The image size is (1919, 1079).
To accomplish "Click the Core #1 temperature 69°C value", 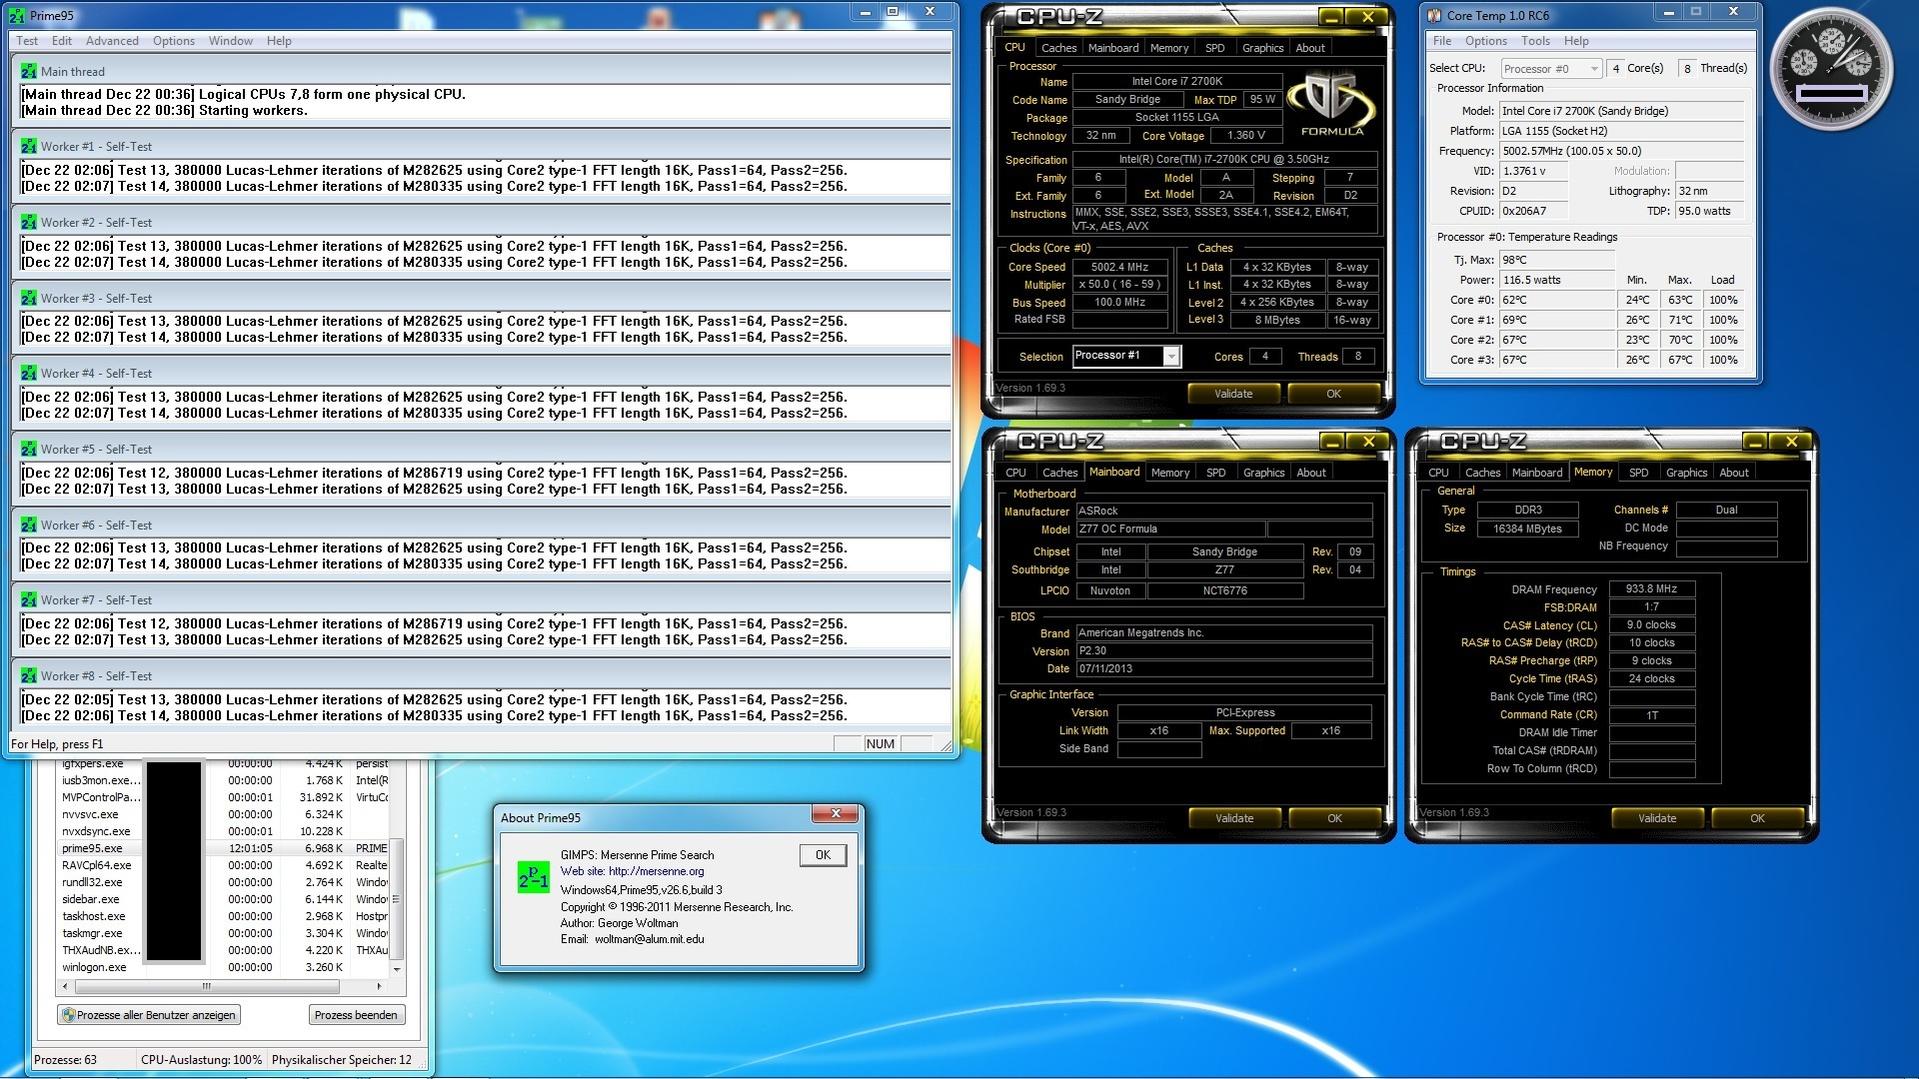I will point(1556,320).
